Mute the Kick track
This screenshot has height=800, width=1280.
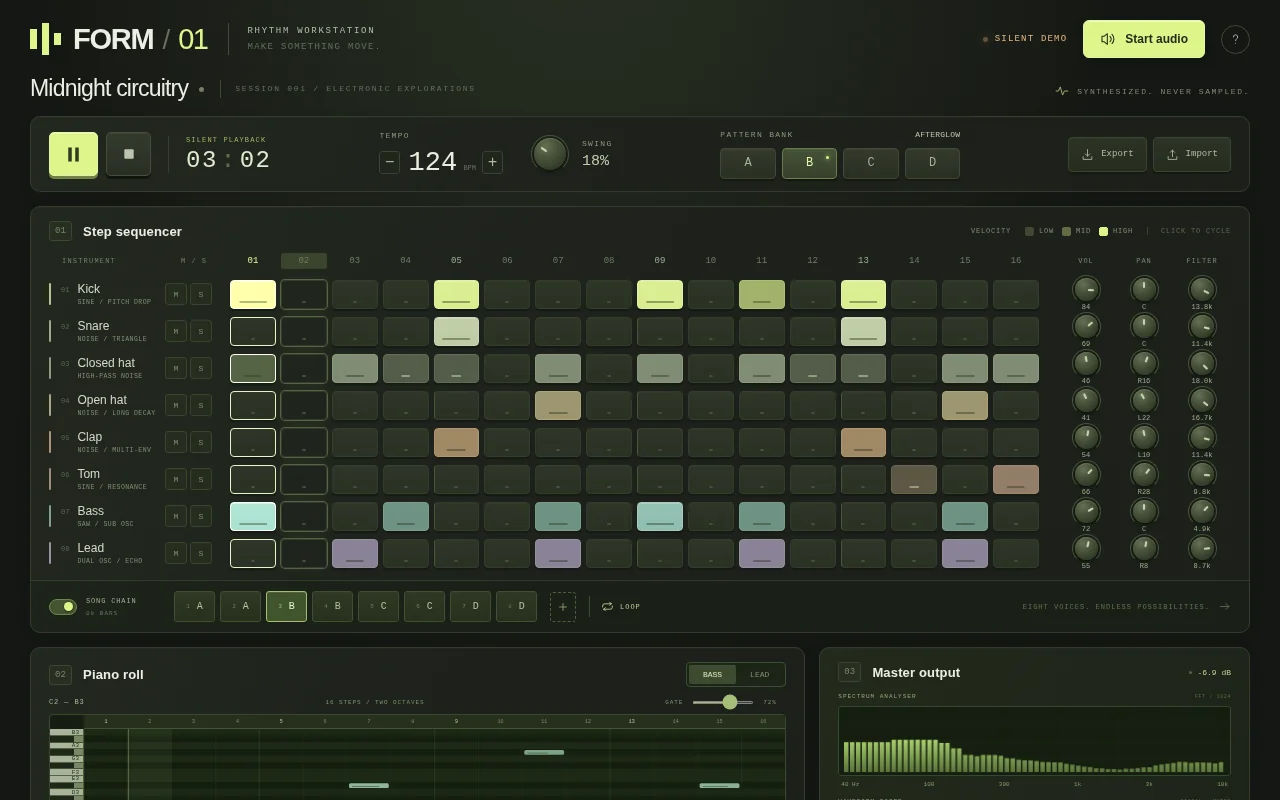point(176,294)
